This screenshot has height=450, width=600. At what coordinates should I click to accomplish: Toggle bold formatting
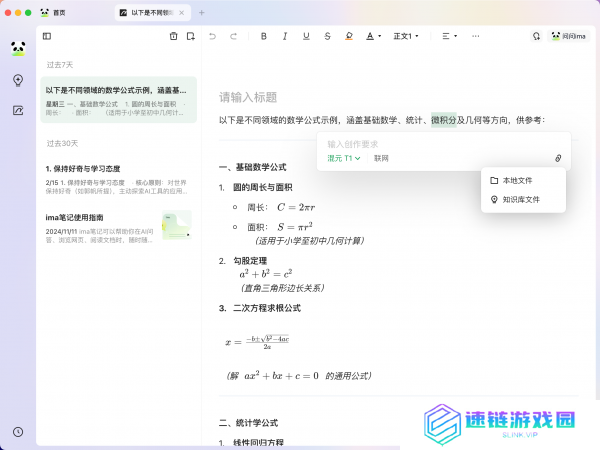click(x=264, y=36)
